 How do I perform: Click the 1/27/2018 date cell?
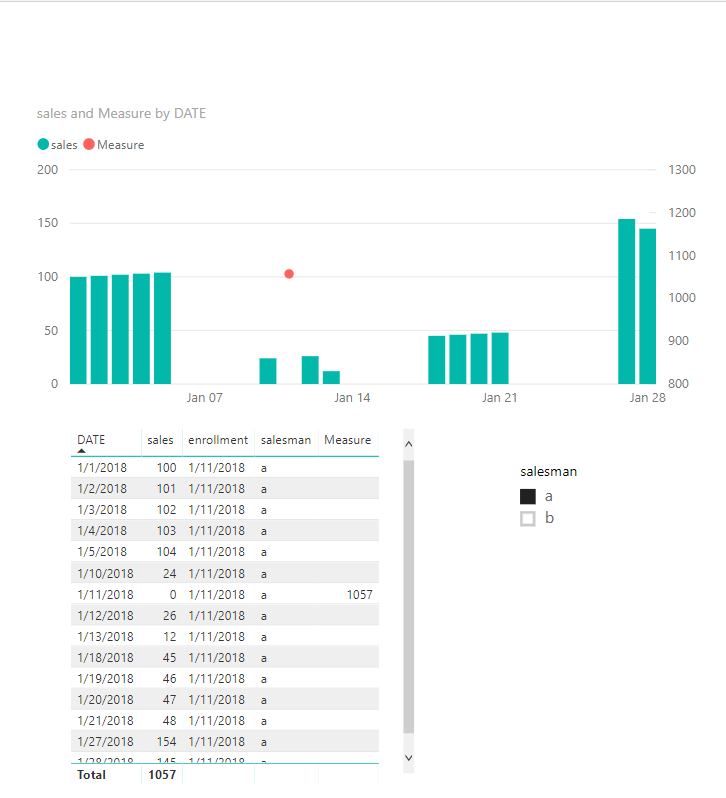coord(105,742)
